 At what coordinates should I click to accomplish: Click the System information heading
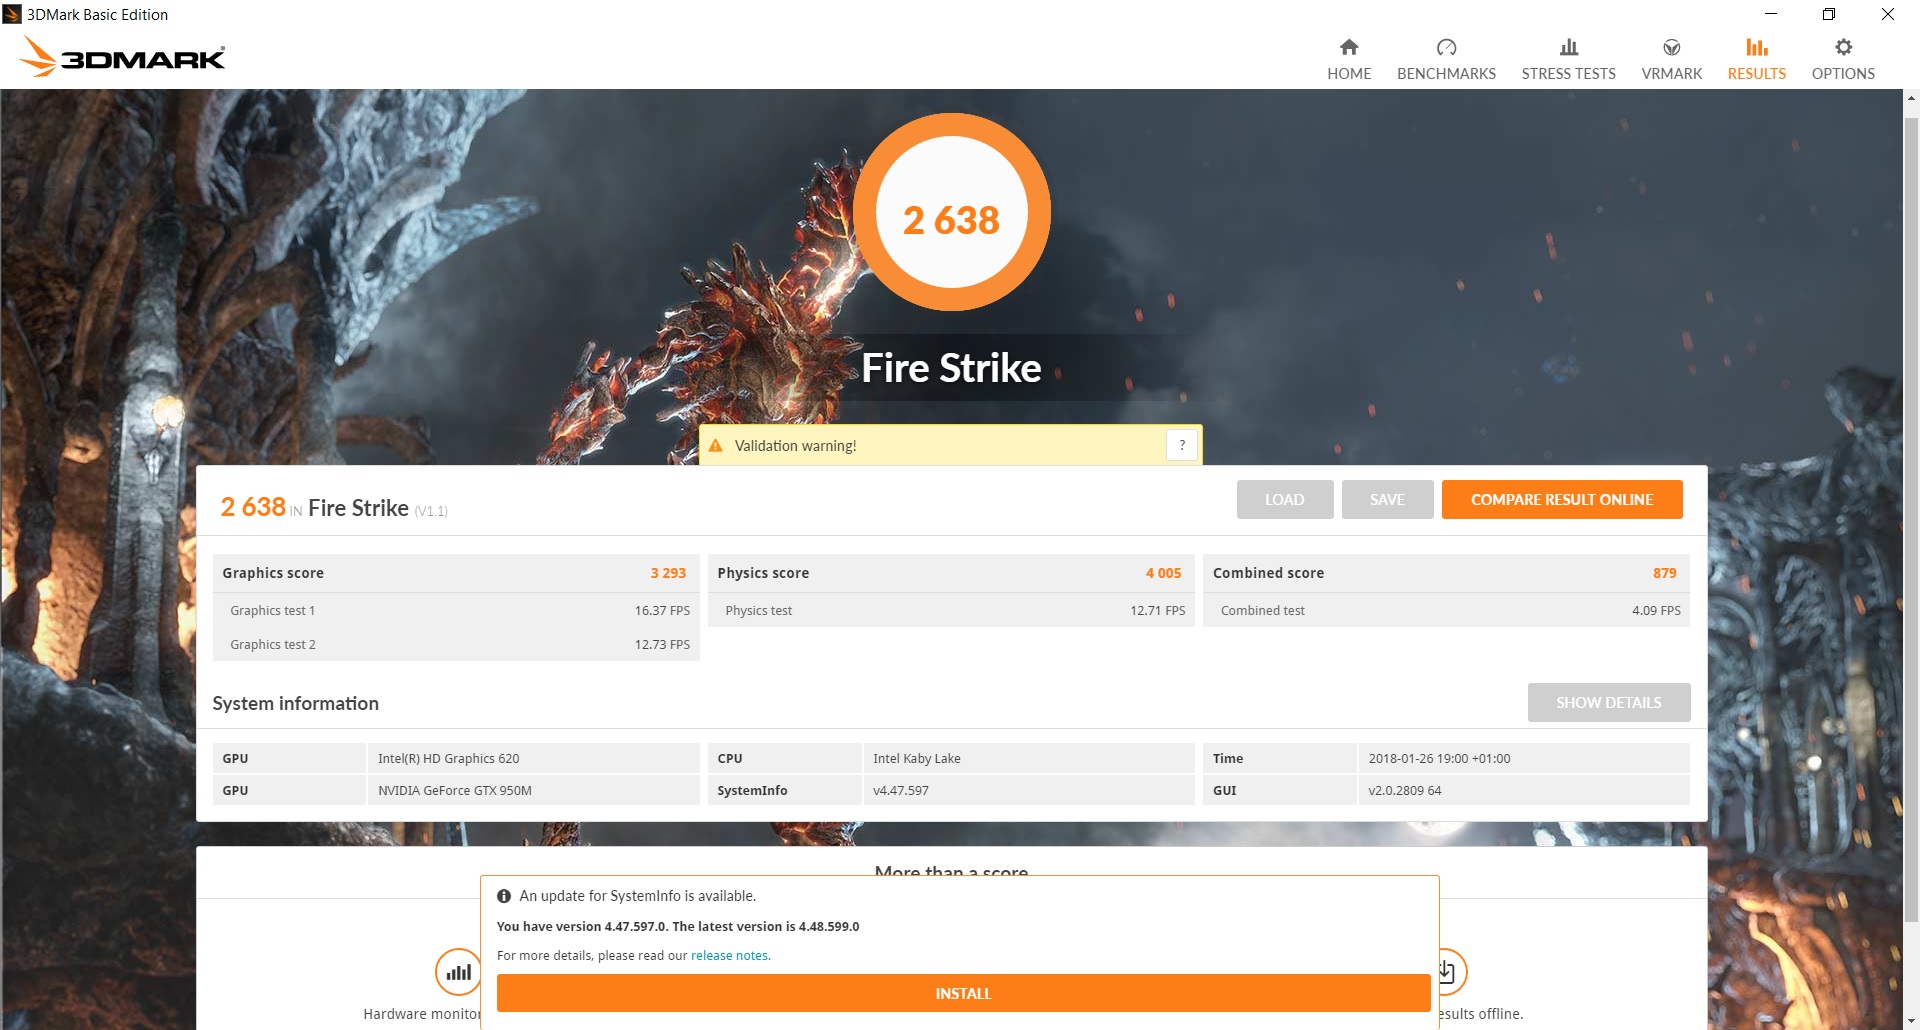coord(295,703)
